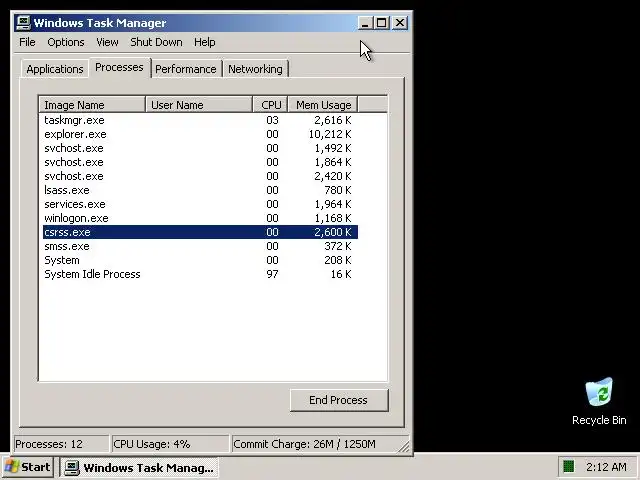
Task: Open the Options menu
Action: (66, 42)
